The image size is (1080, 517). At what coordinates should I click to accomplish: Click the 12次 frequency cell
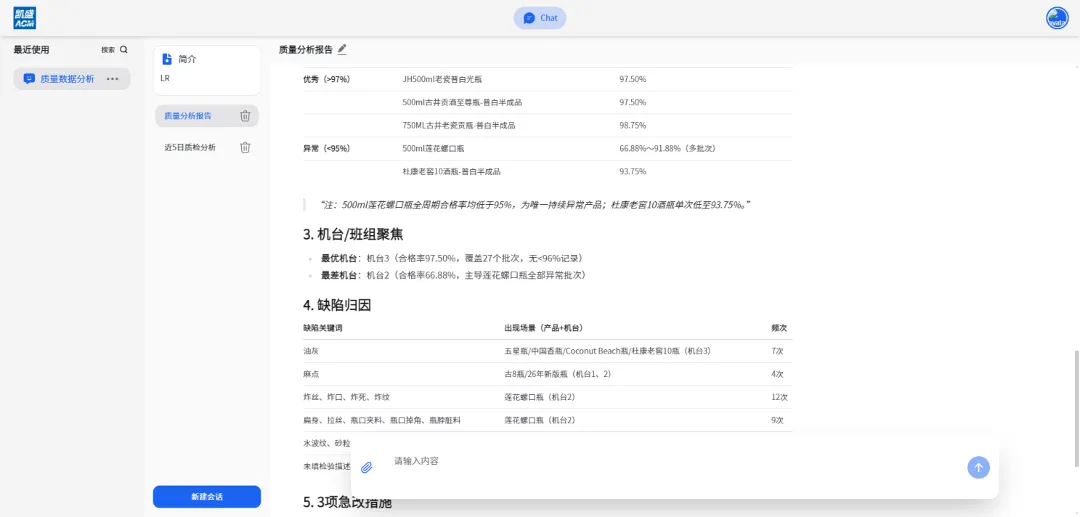[x=779, y=397]
